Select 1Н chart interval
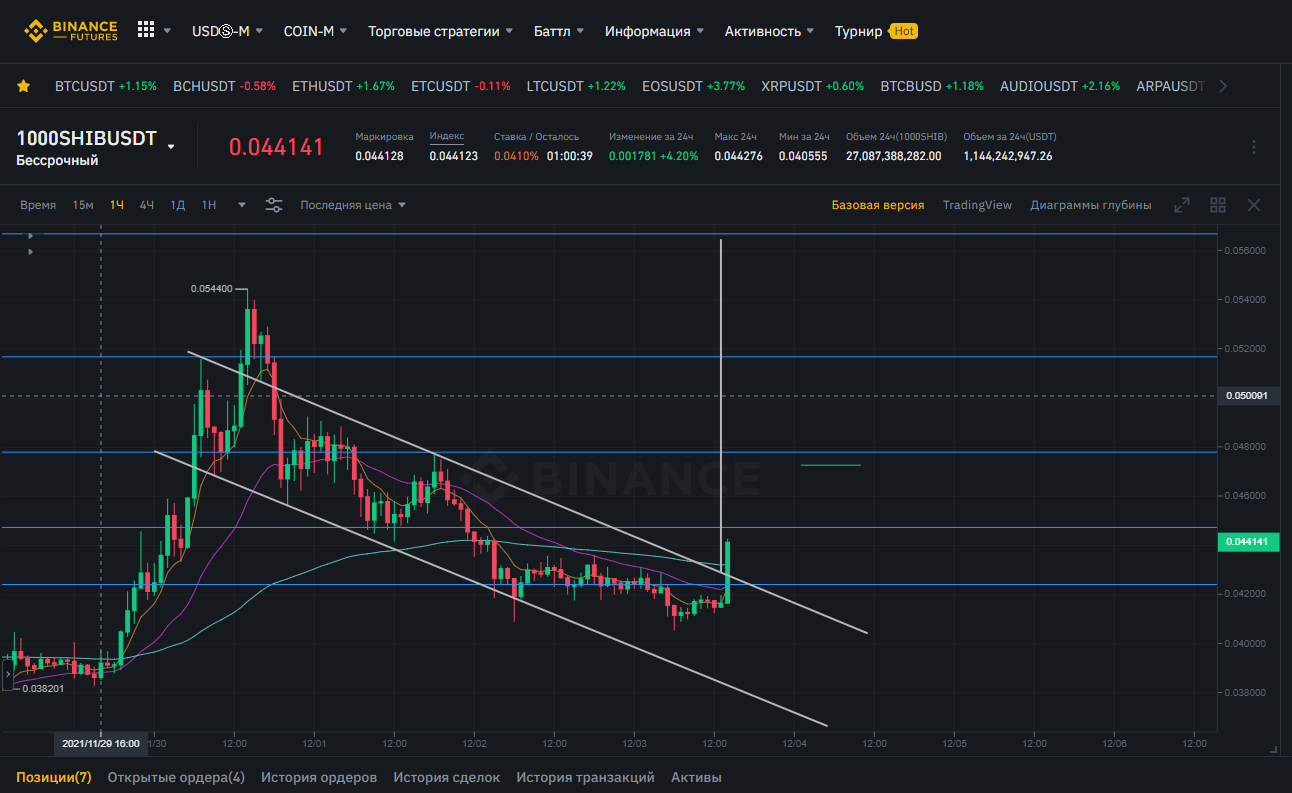 (209, 205)
